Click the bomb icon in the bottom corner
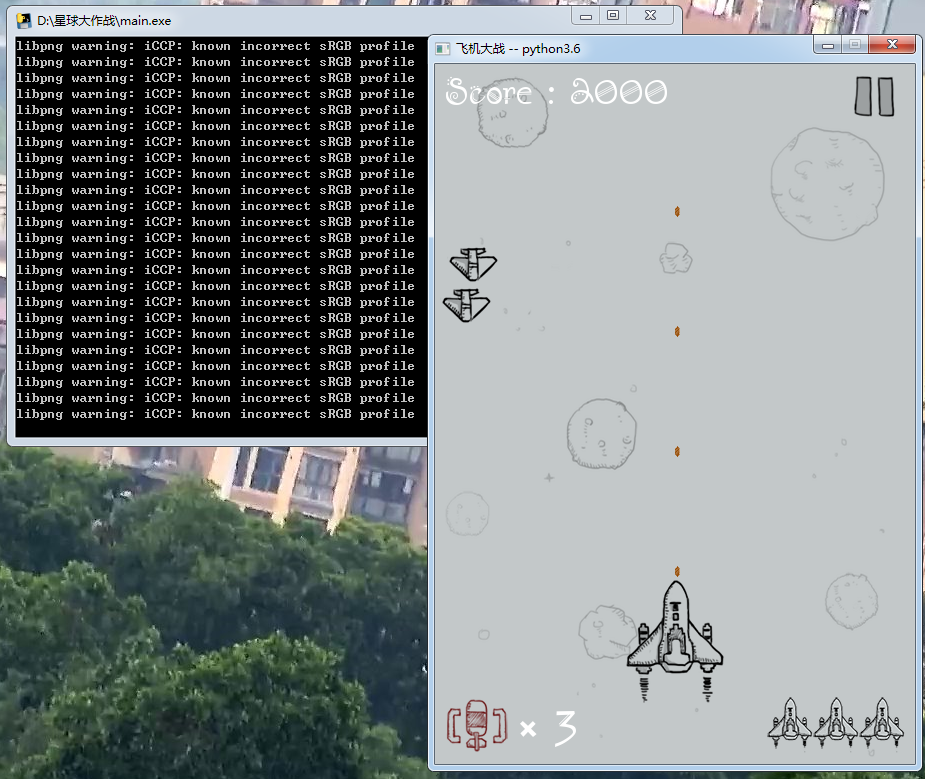The height and width of the screenshot is (779, 925). coord(477,725)
